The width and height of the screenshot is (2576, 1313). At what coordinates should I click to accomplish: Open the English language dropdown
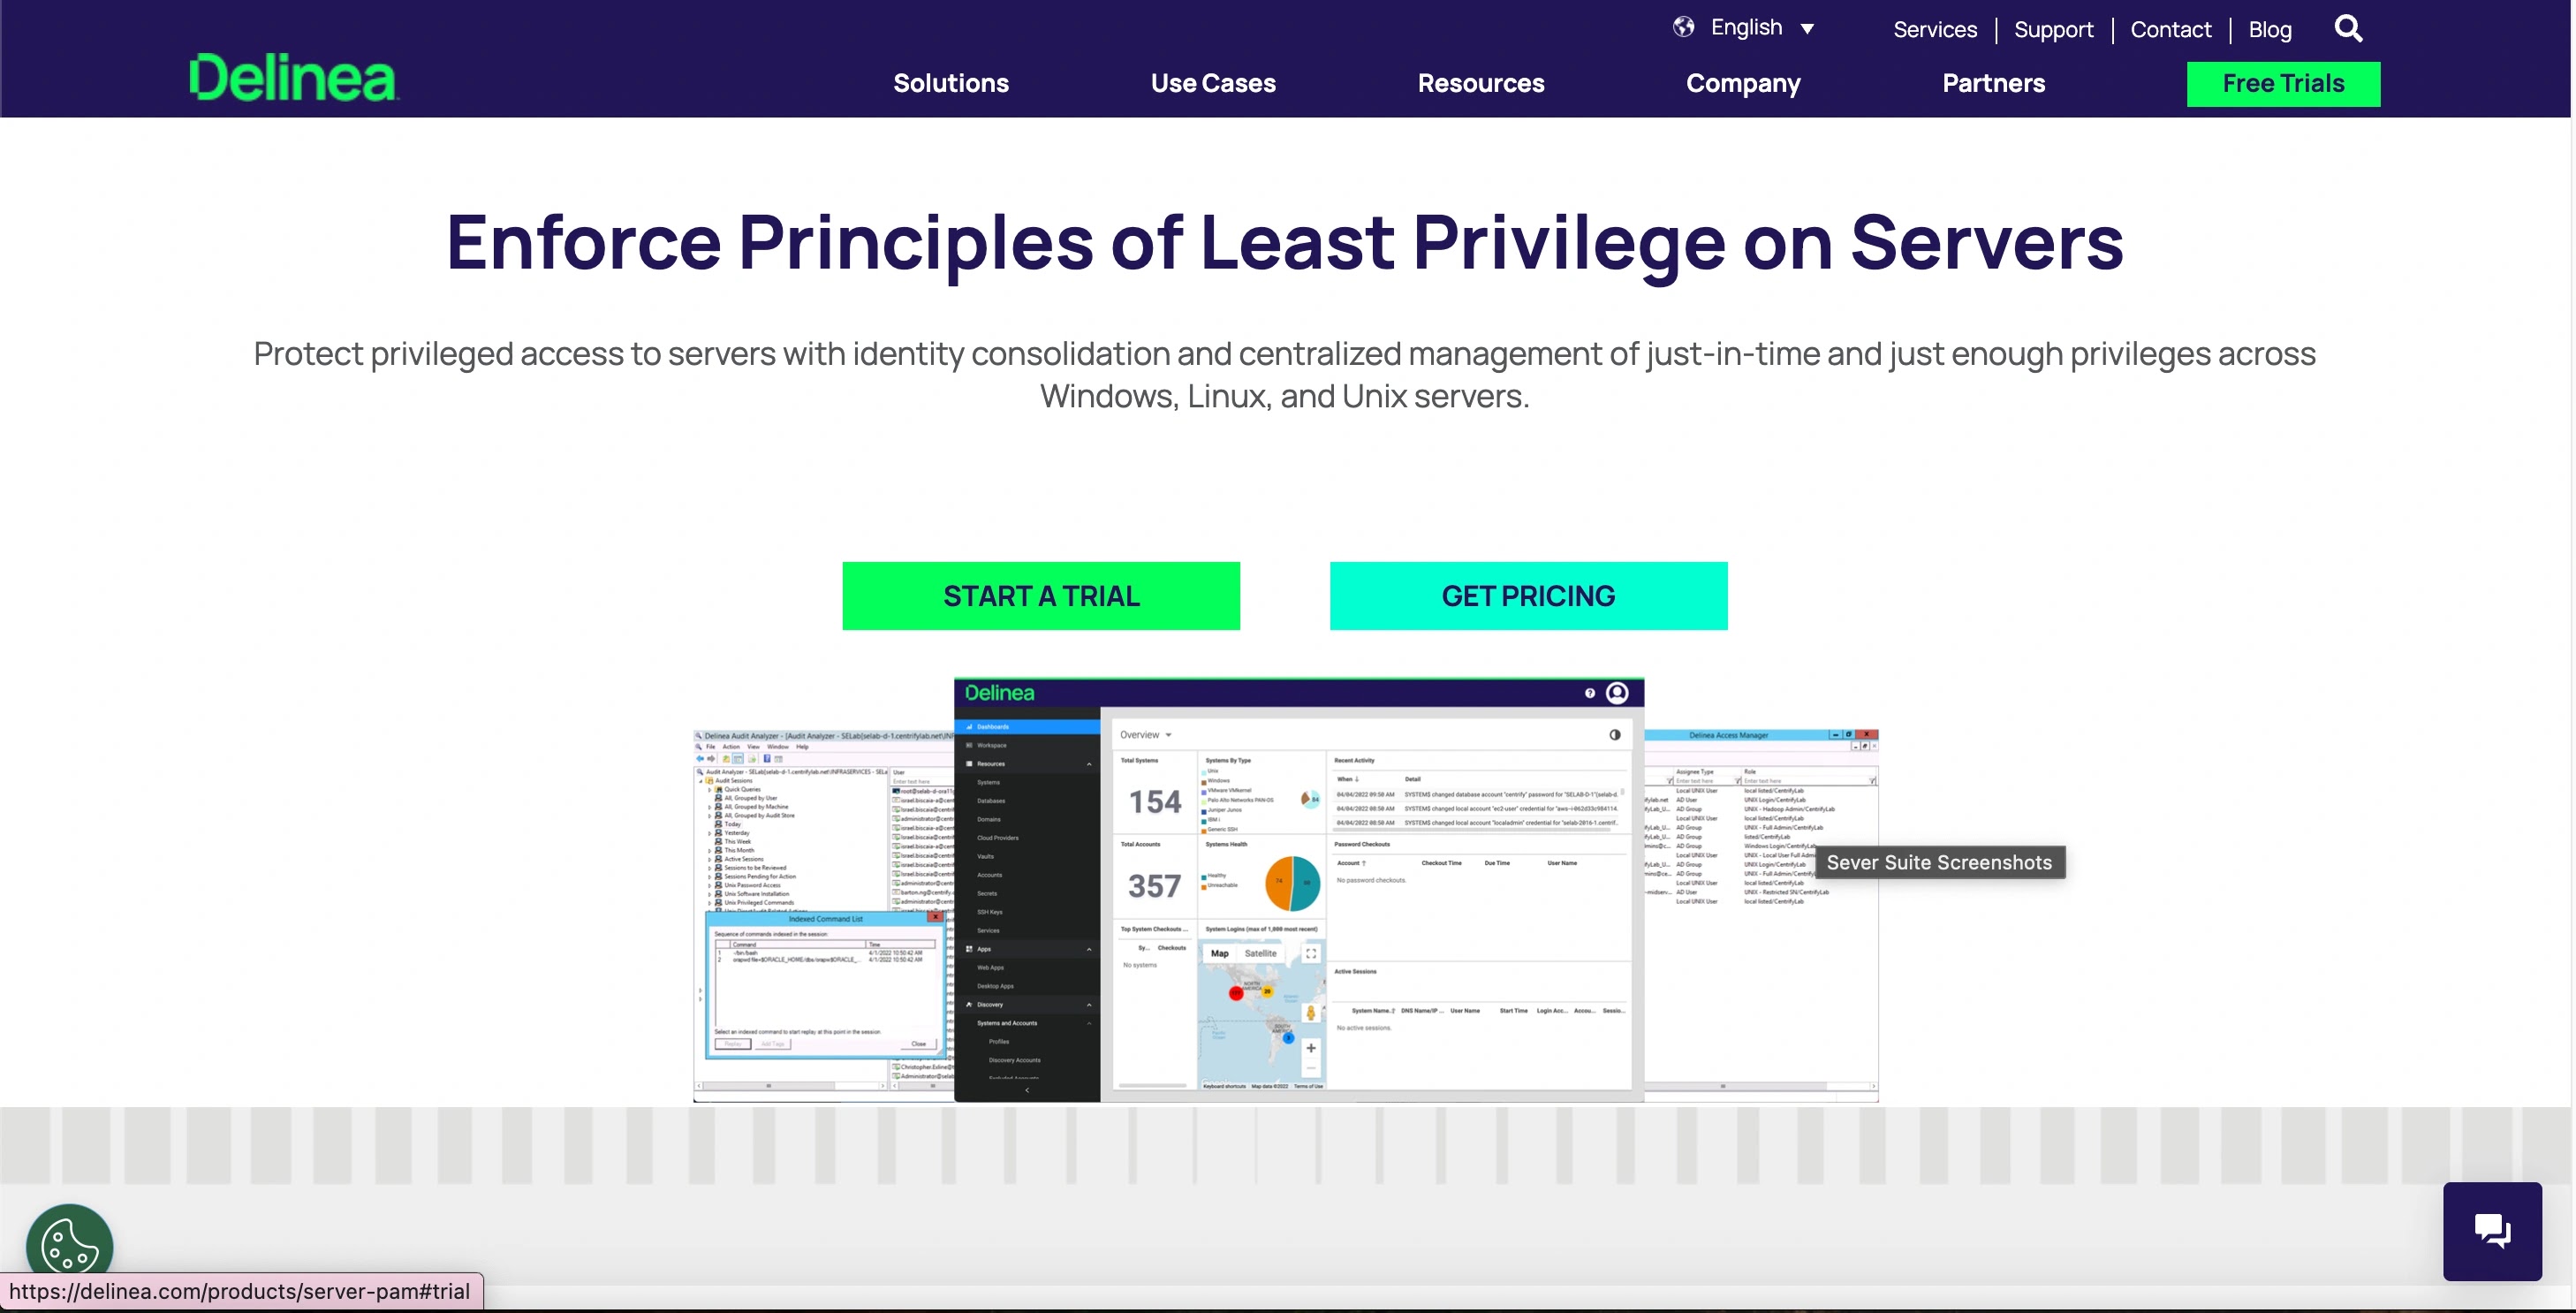point(1762,27)
